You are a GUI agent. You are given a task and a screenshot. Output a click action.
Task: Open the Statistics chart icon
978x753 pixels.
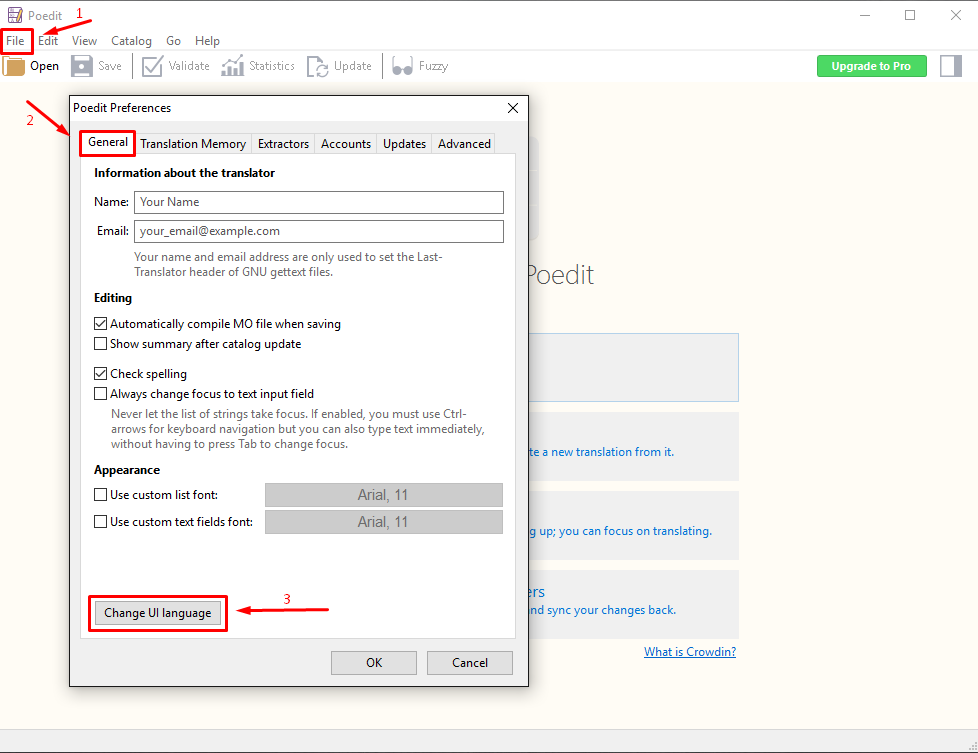click(232, 66)
